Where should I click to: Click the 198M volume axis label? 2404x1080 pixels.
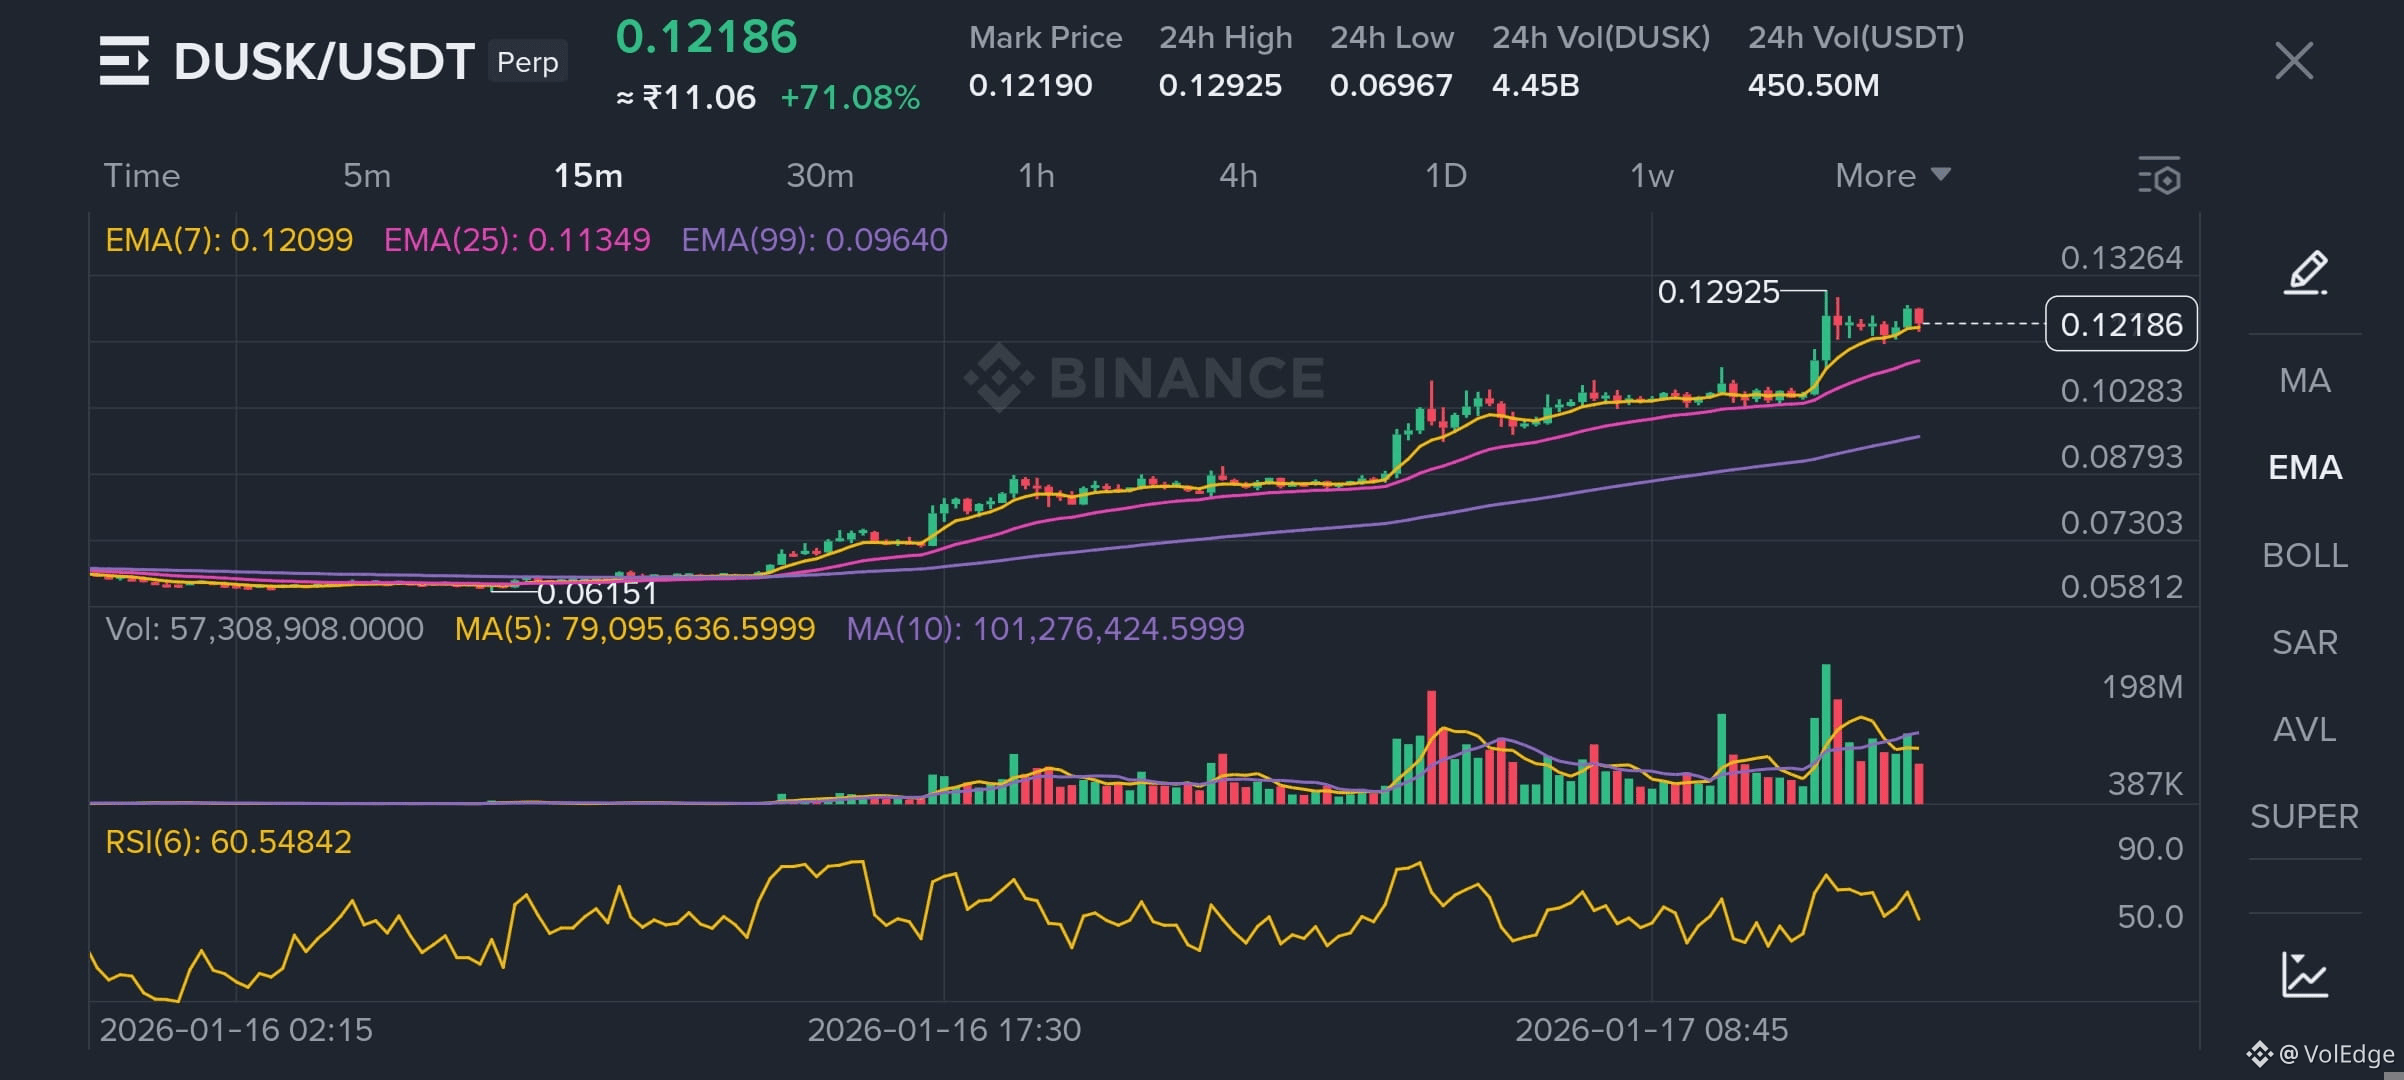[2142, 687]
